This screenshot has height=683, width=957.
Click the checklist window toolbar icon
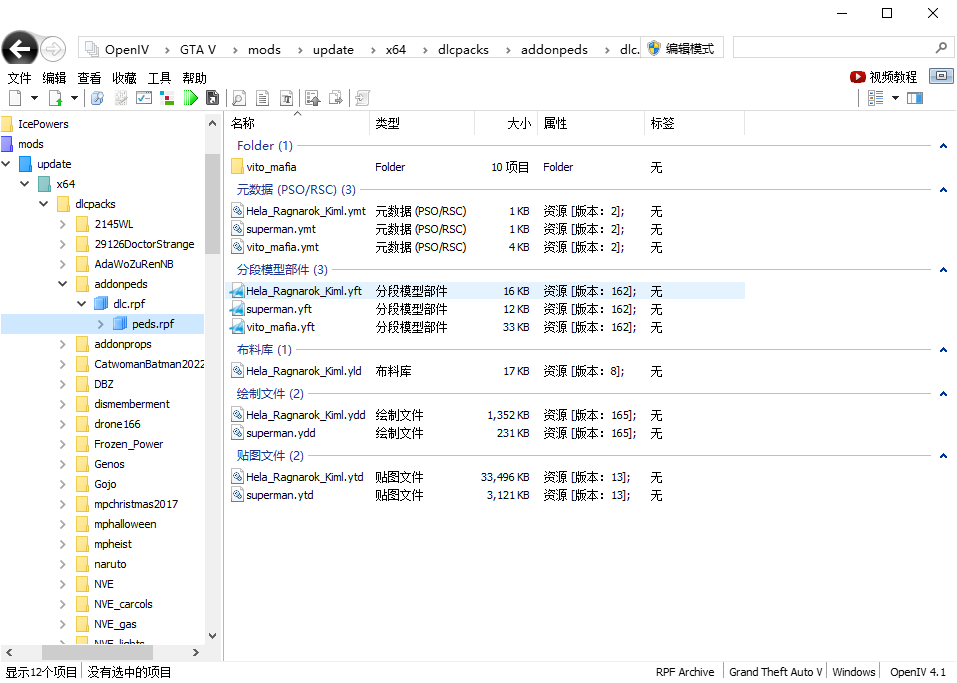pyautogui.click(x=144, y=98)
